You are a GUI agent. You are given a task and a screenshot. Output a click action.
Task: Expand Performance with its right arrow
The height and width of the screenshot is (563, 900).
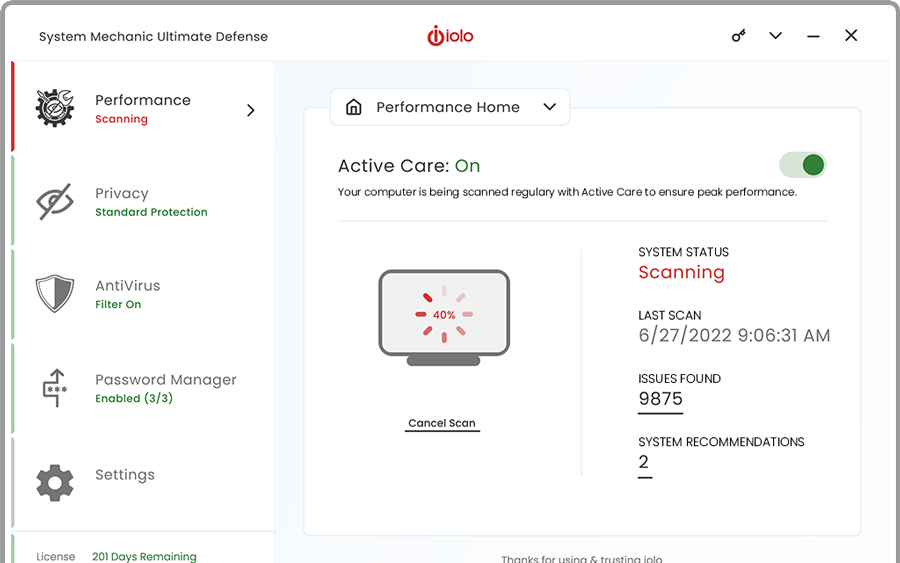(x=250, y=110)
